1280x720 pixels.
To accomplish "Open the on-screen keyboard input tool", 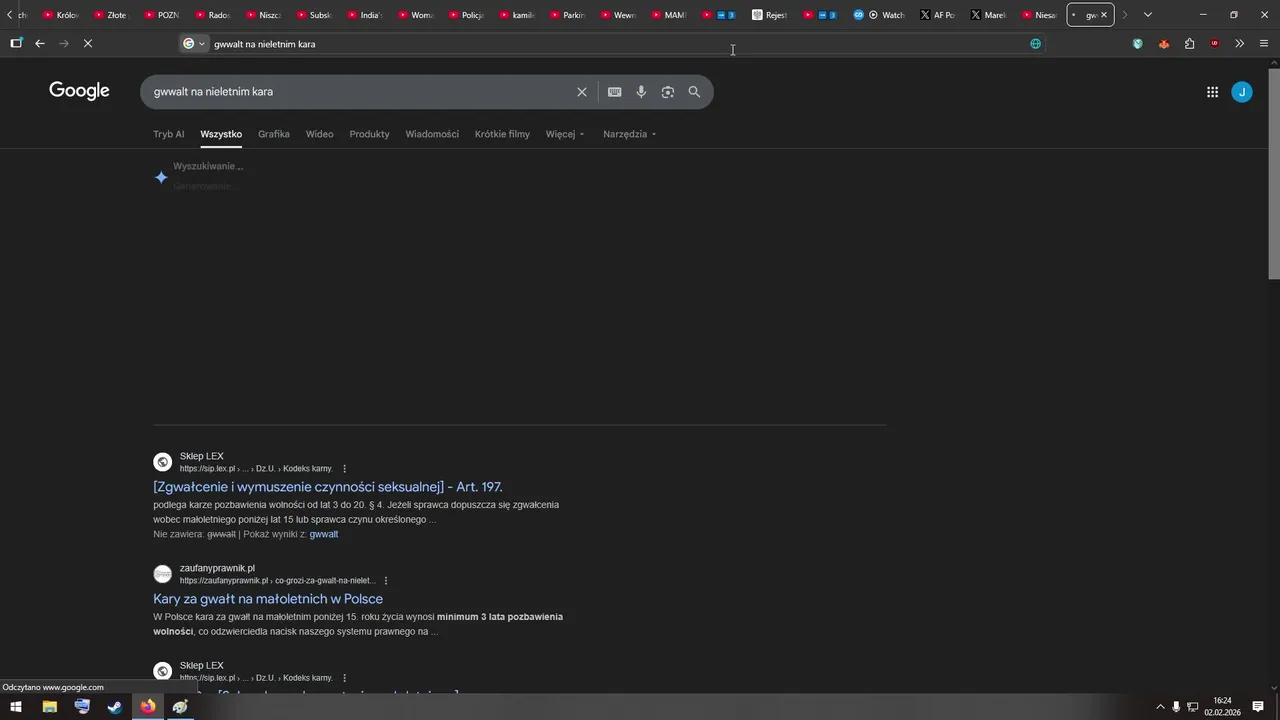I will [615, 92].
